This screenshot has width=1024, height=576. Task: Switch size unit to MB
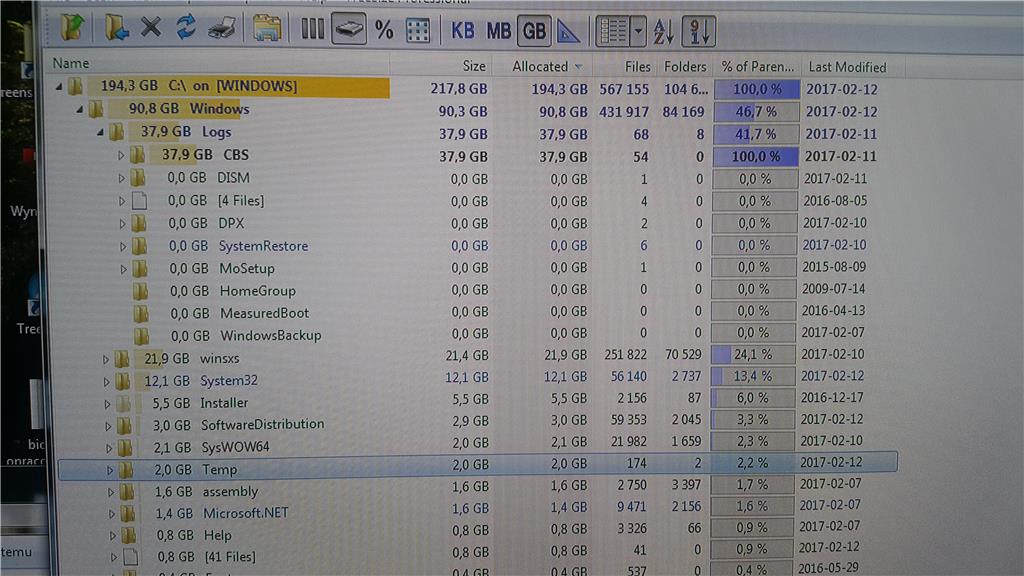tap(498, 31)
